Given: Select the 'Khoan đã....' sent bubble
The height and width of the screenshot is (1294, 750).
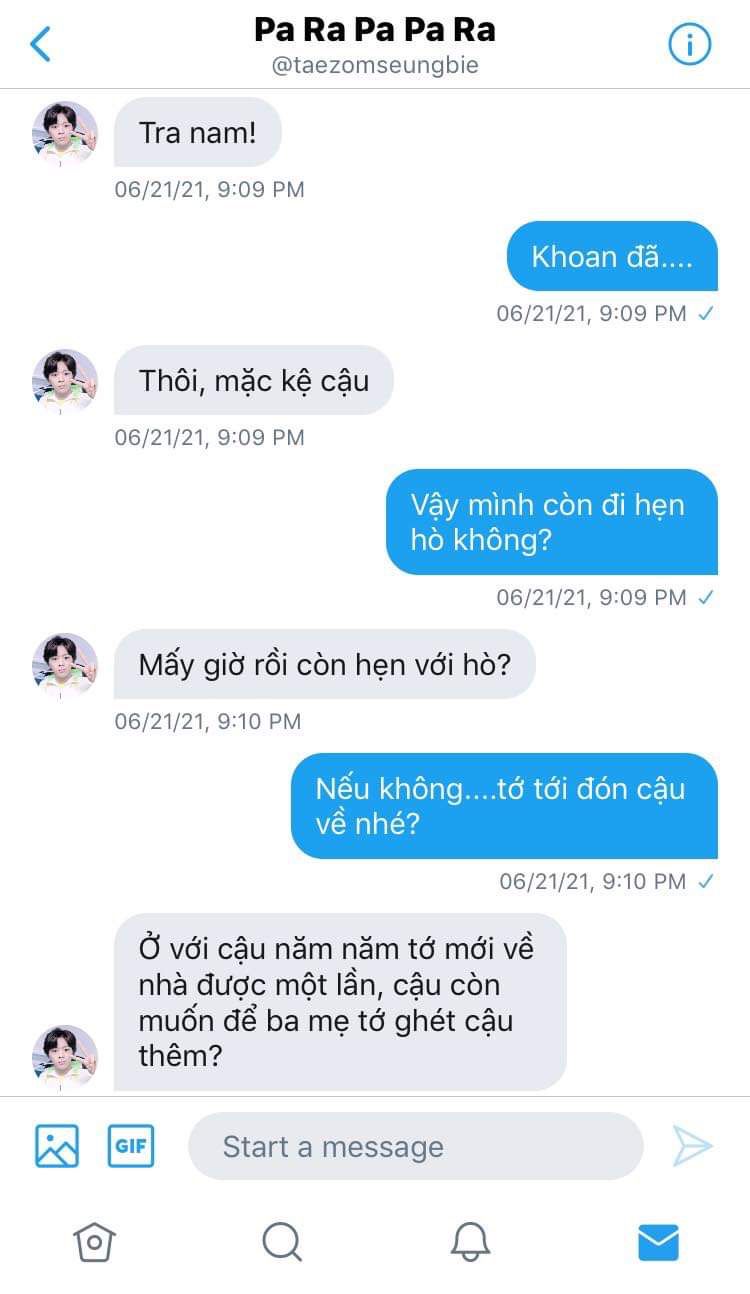Looking at the screenshot, I should coord(612,256).
